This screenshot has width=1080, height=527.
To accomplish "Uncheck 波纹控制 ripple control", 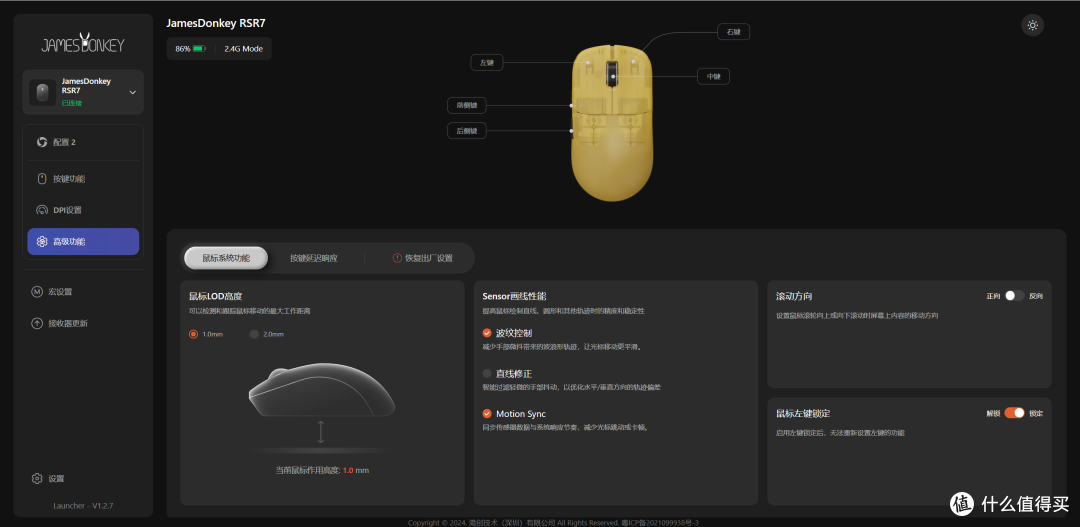I will point(488,333).
